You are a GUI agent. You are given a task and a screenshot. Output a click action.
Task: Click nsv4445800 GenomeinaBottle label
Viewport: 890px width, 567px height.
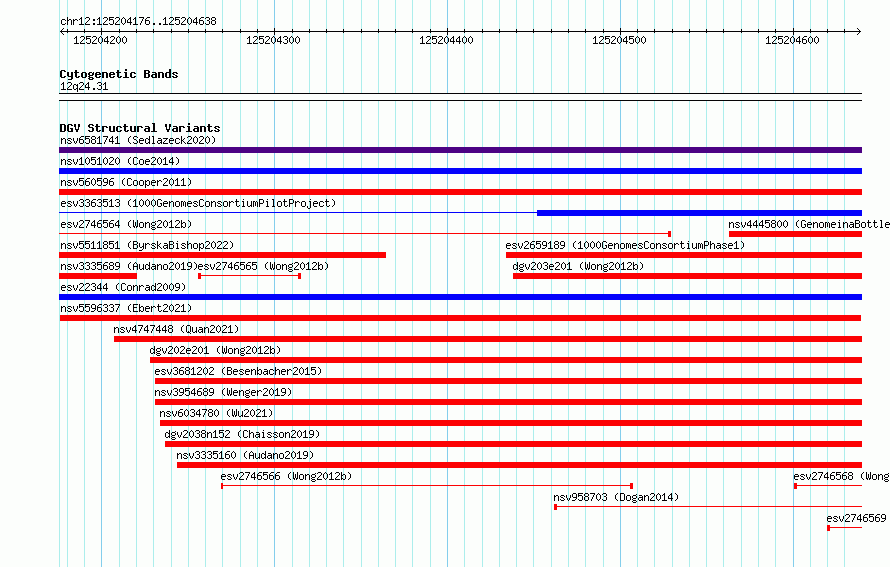coord(809,224)
